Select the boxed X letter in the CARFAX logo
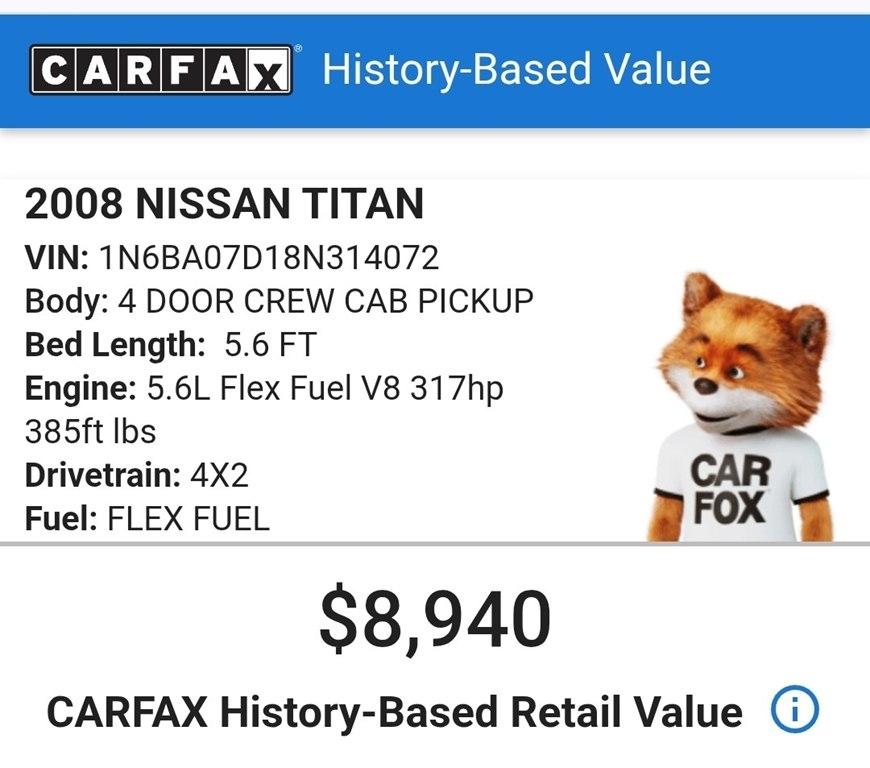Viewport: 870px width, 768px height. click(x=267, y=68)
